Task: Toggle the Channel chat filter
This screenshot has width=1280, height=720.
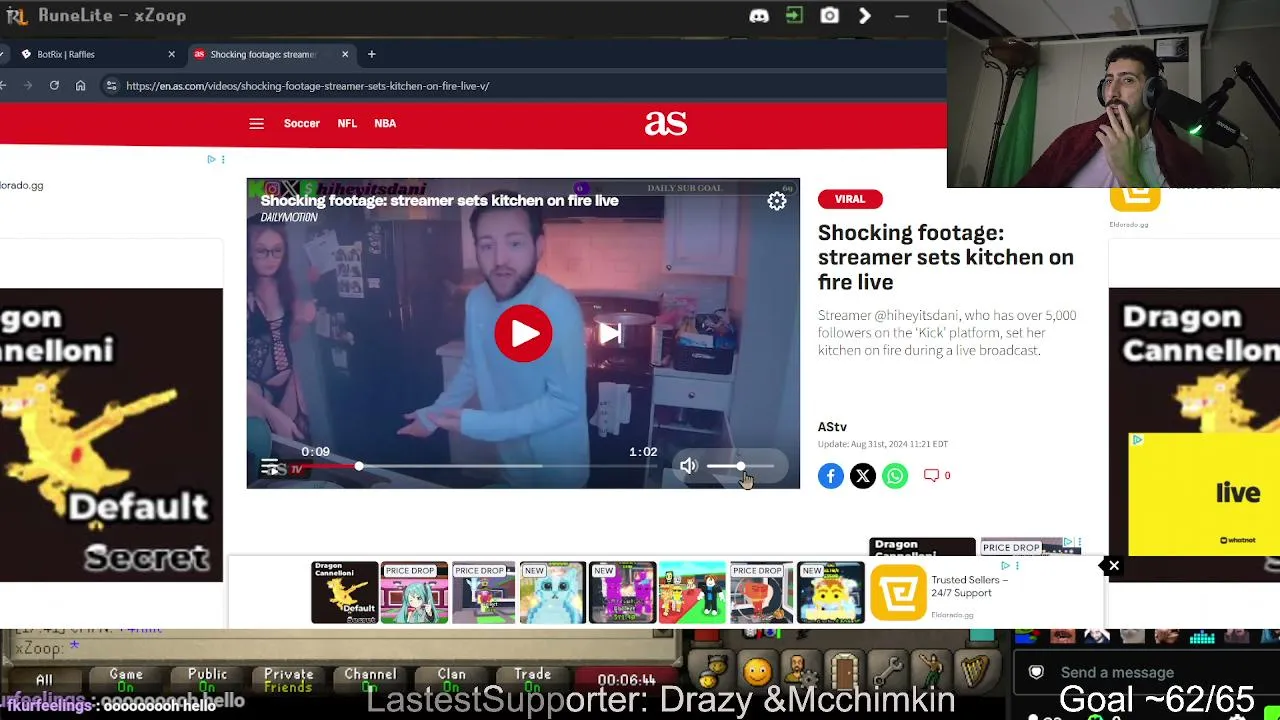Action: [370, 680]
